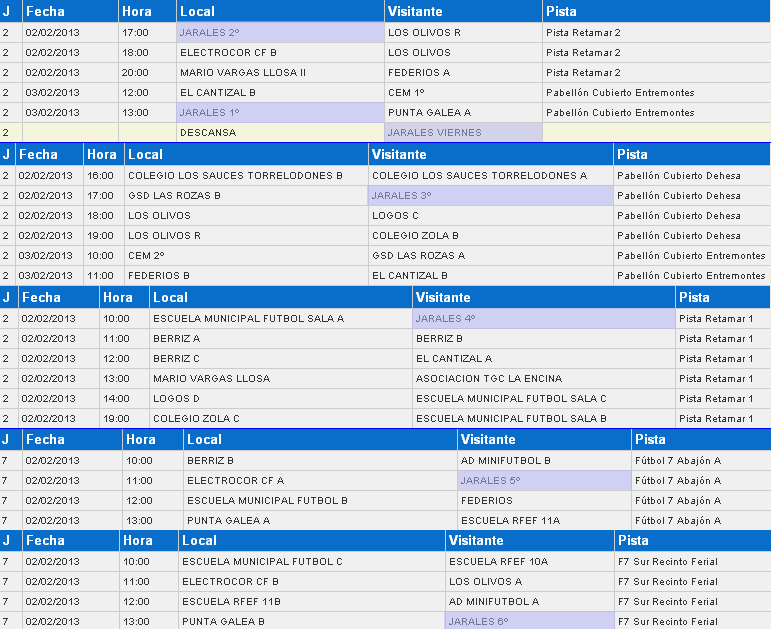Select the COLEGIO ZOLA C cell

(281, 419)
